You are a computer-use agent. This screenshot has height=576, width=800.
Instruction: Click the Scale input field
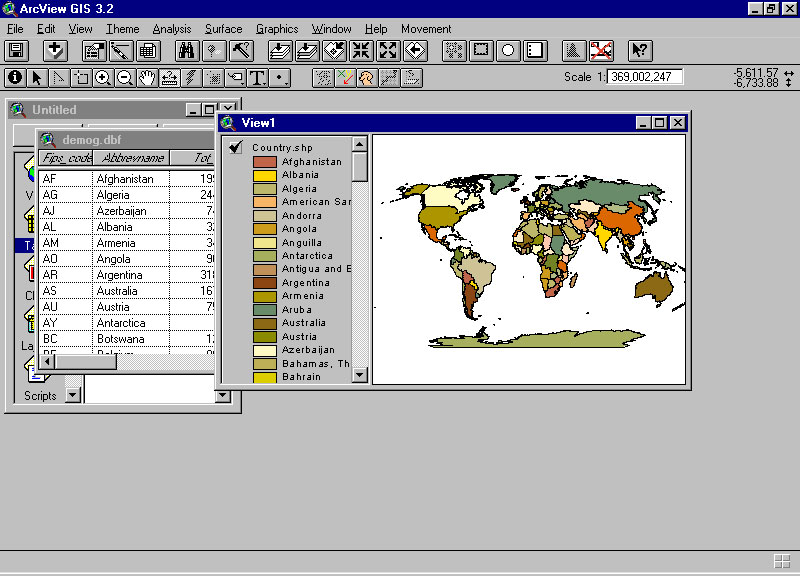645,77
